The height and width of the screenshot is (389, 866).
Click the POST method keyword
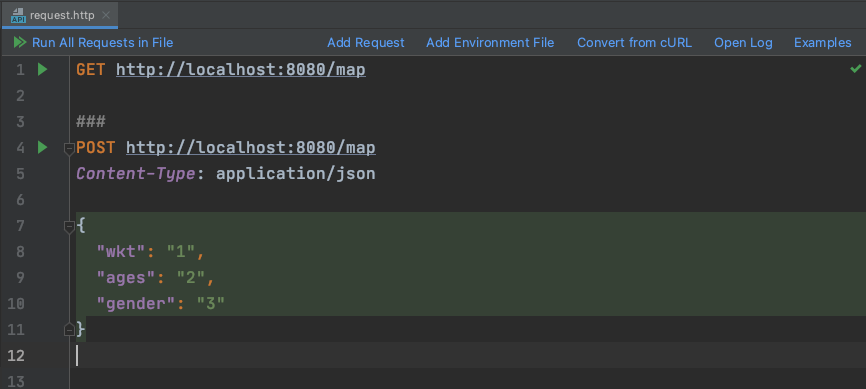point(96,148)
